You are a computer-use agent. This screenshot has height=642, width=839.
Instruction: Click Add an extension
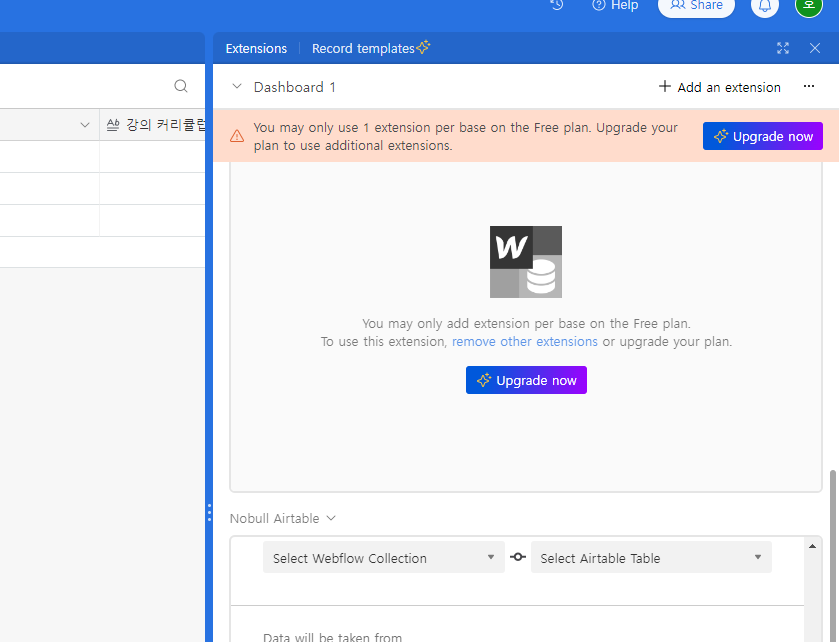tap(719, 87)
